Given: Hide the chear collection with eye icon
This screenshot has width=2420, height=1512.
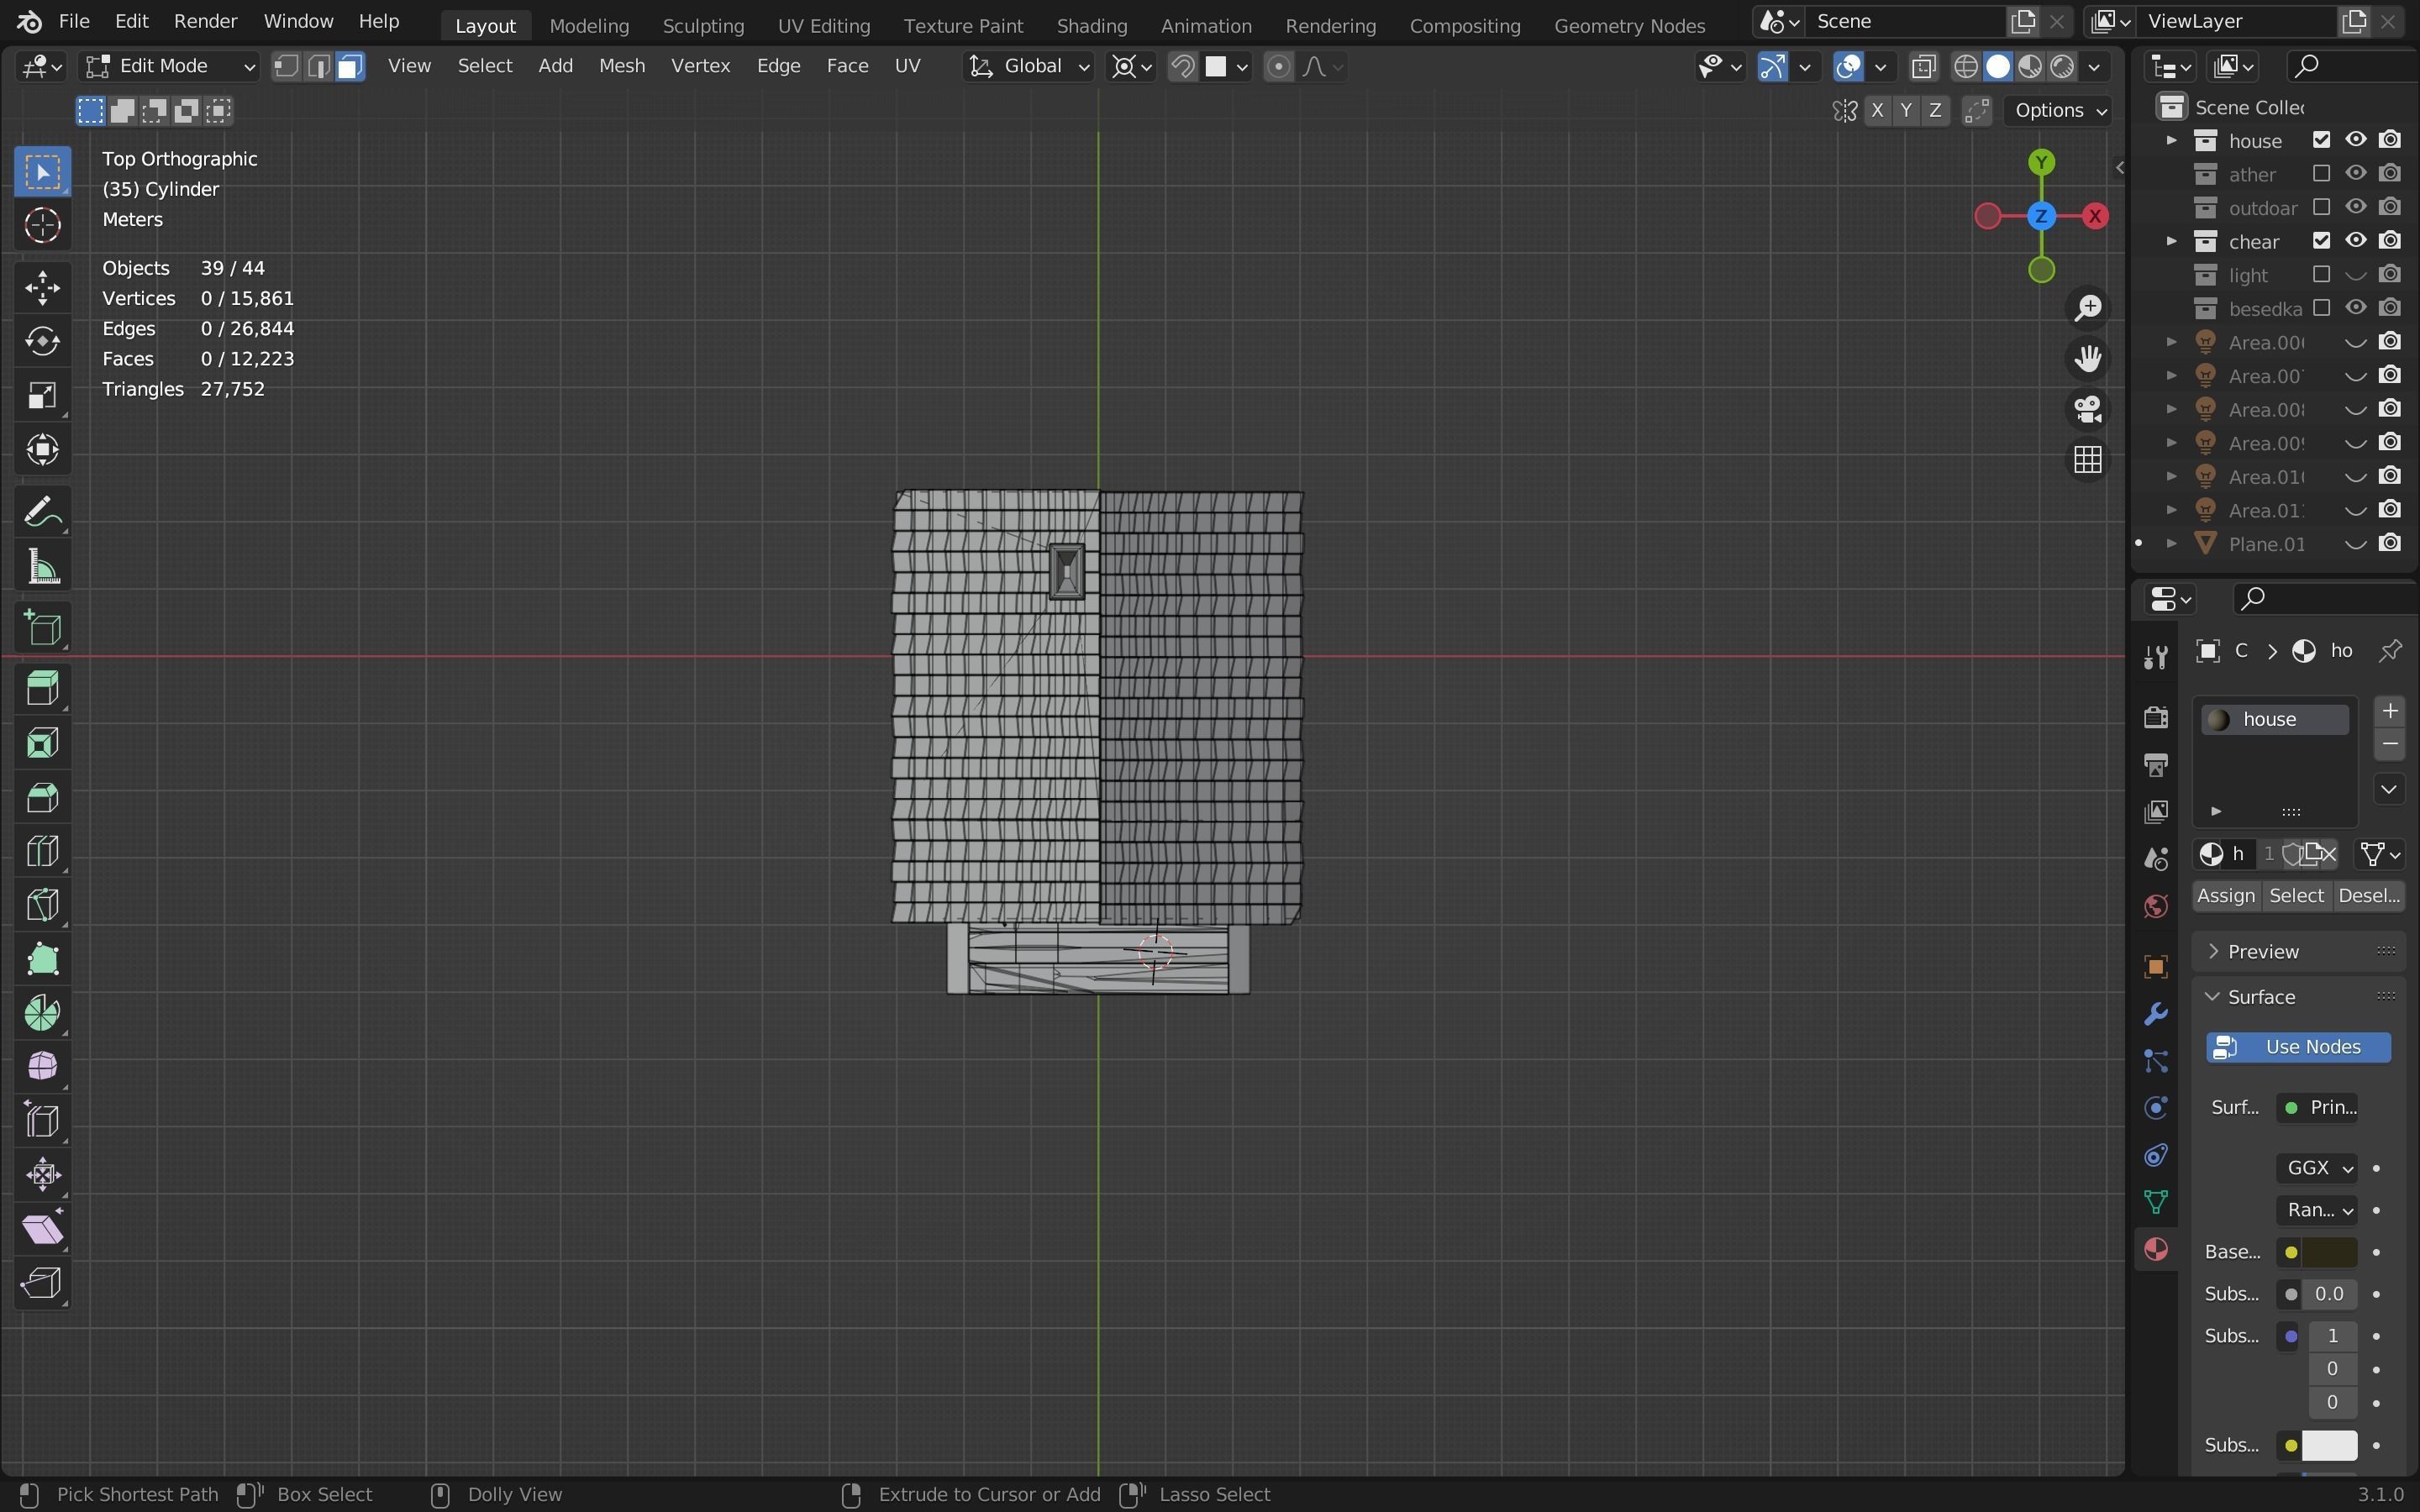Looking at the screenshot, I should pyautogui.click(x=2356, y=241).
